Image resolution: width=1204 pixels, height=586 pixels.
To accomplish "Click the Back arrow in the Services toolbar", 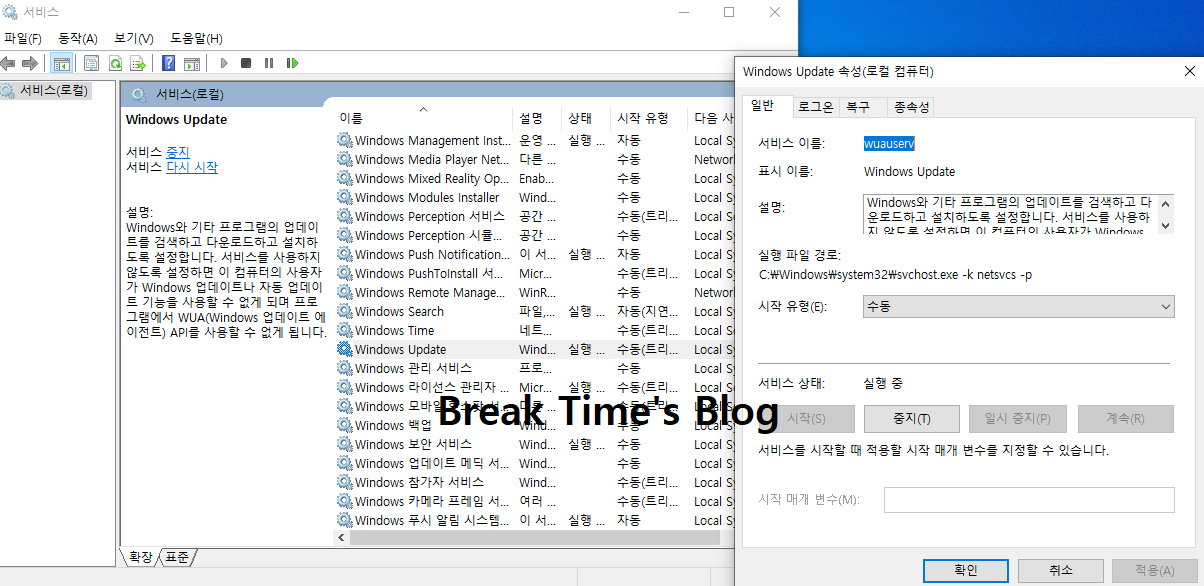I will (x=8, y=63).
